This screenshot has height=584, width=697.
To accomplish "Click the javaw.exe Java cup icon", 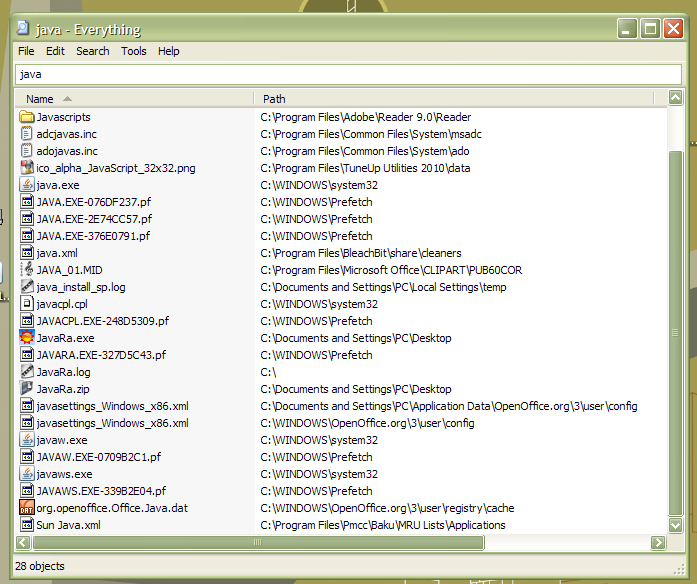I will coord(27,440).
